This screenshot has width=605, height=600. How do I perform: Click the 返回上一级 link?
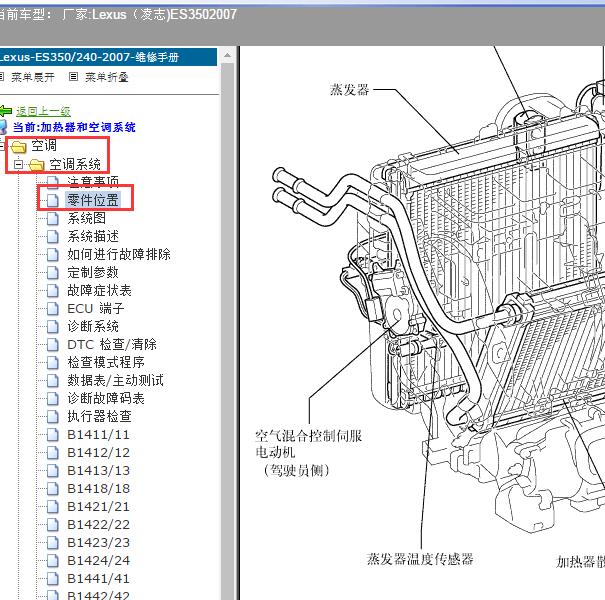43,112
